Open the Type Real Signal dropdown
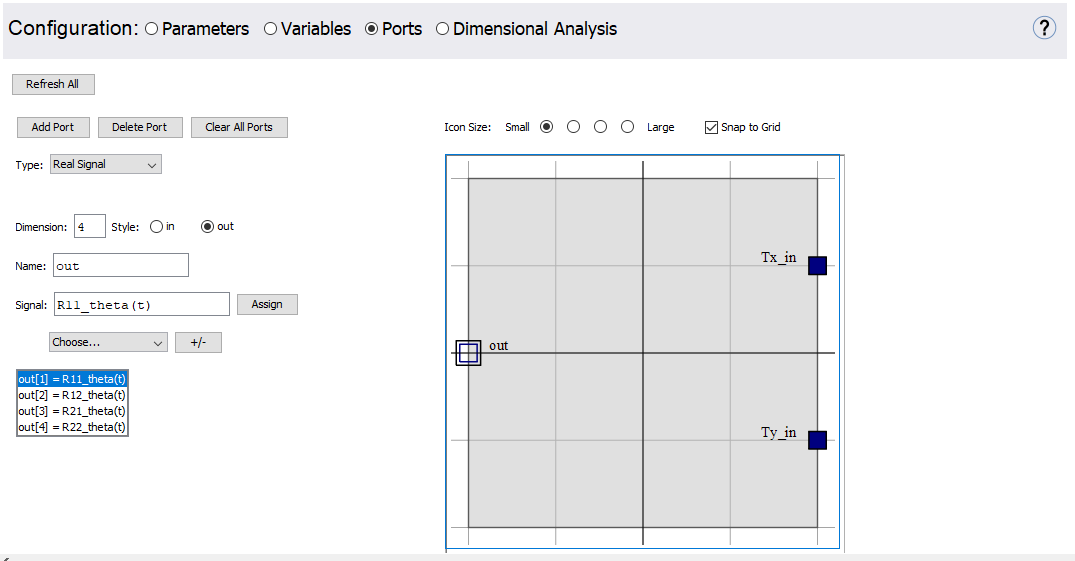1075x561 pixels. pyautogui.click(x=105, y=164)
